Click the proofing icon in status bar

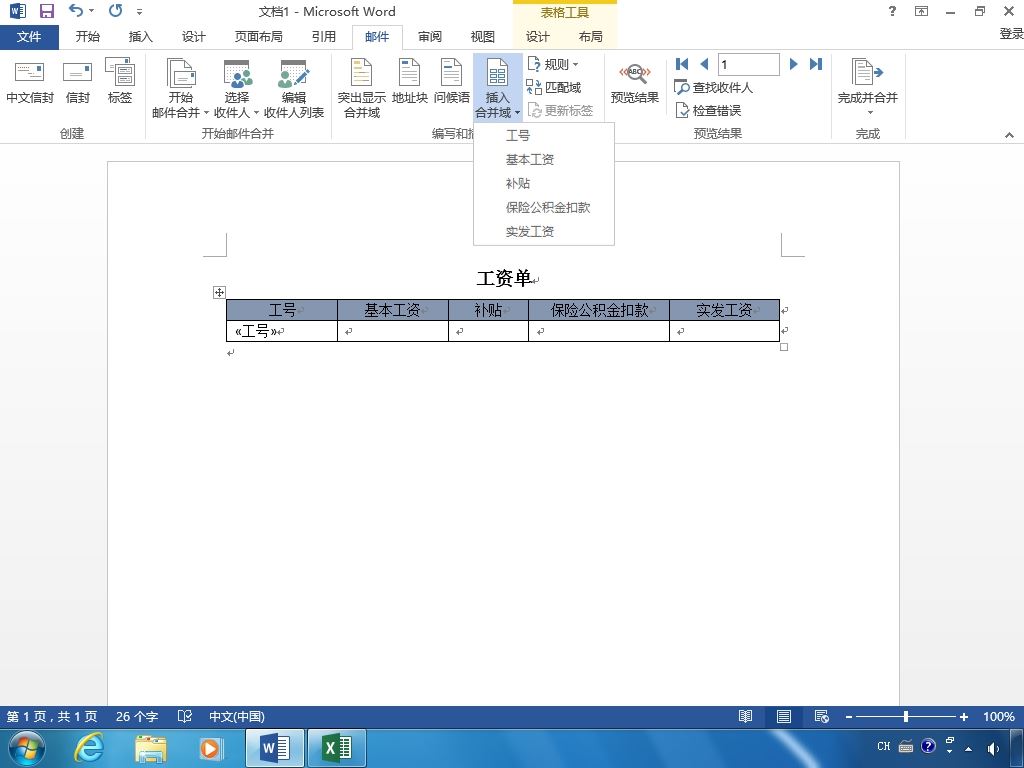[x=185, y=716]
